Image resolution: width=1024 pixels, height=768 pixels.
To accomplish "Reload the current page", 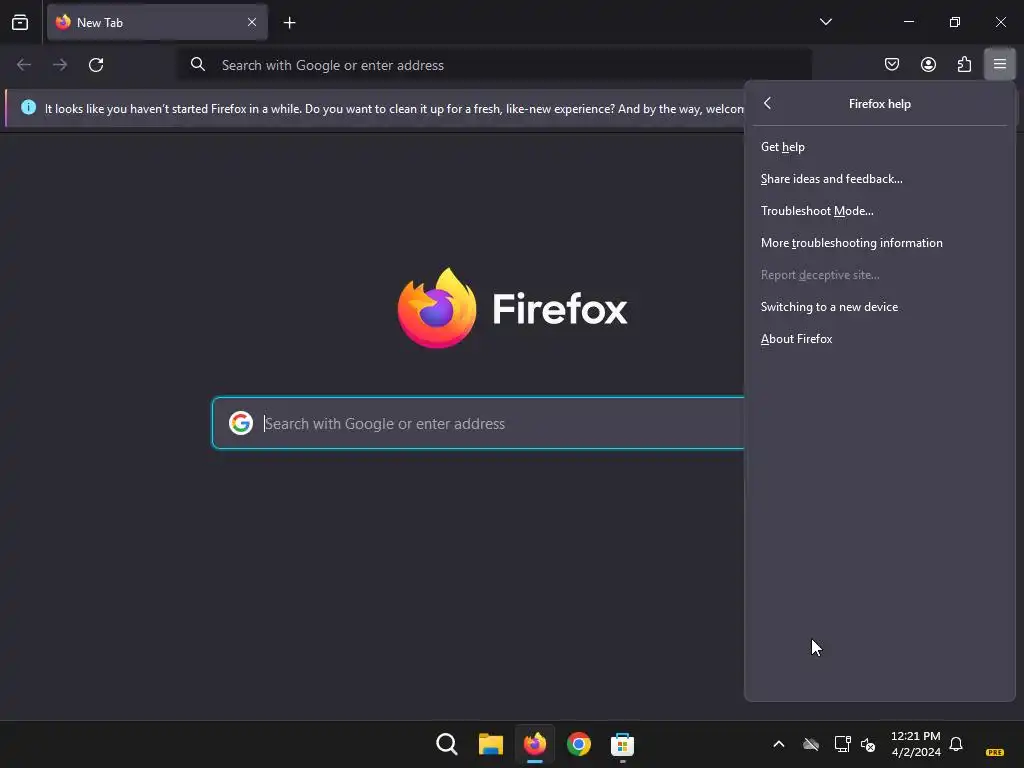I will click(x=96, y=65).
